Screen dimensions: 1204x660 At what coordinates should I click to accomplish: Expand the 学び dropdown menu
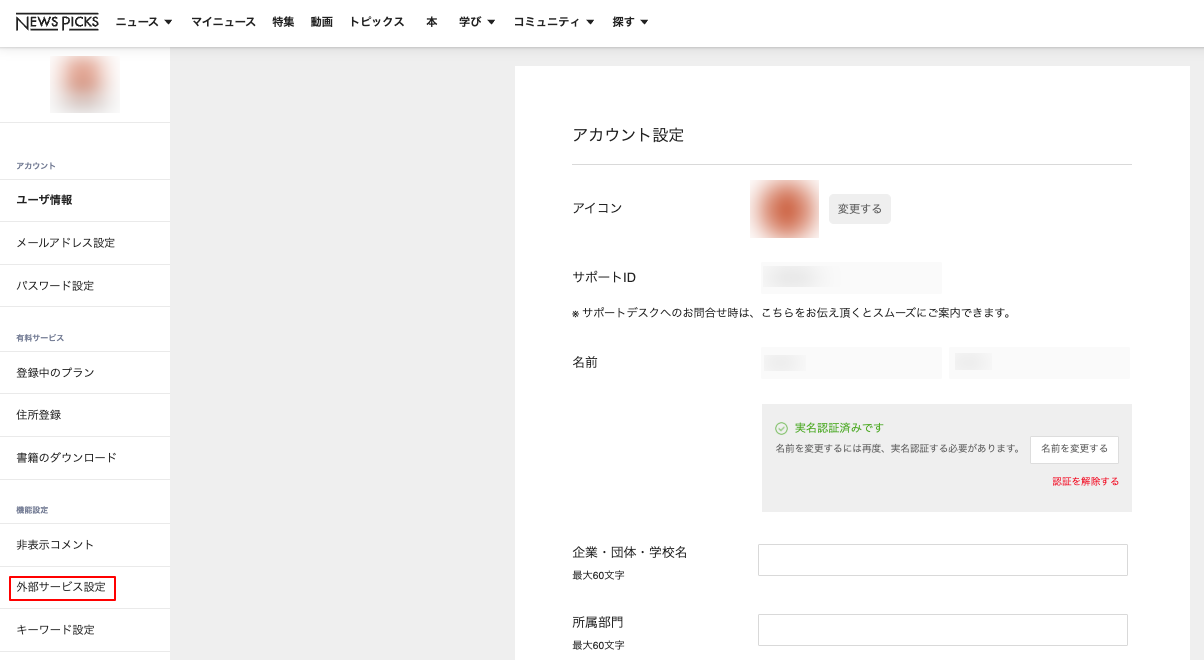point(474,20)
